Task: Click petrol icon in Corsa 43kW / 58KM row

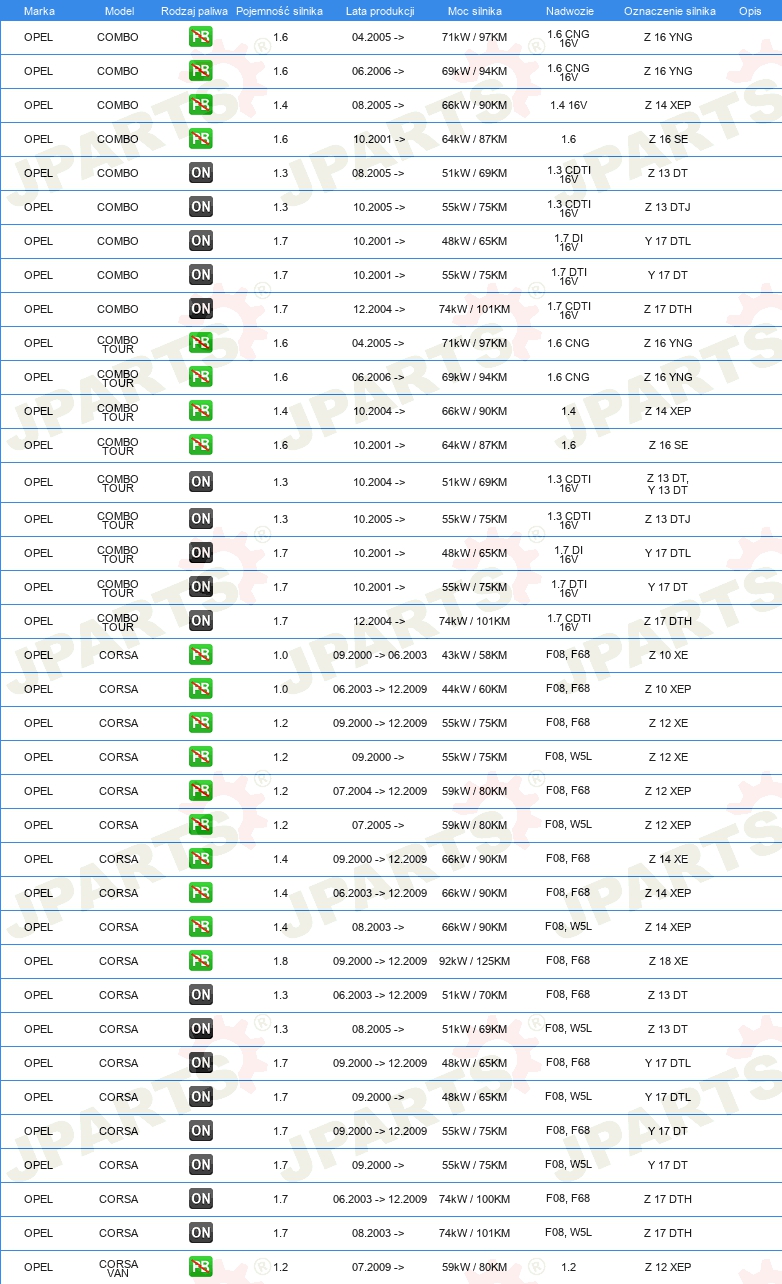Action: click(x=201, y=655)
